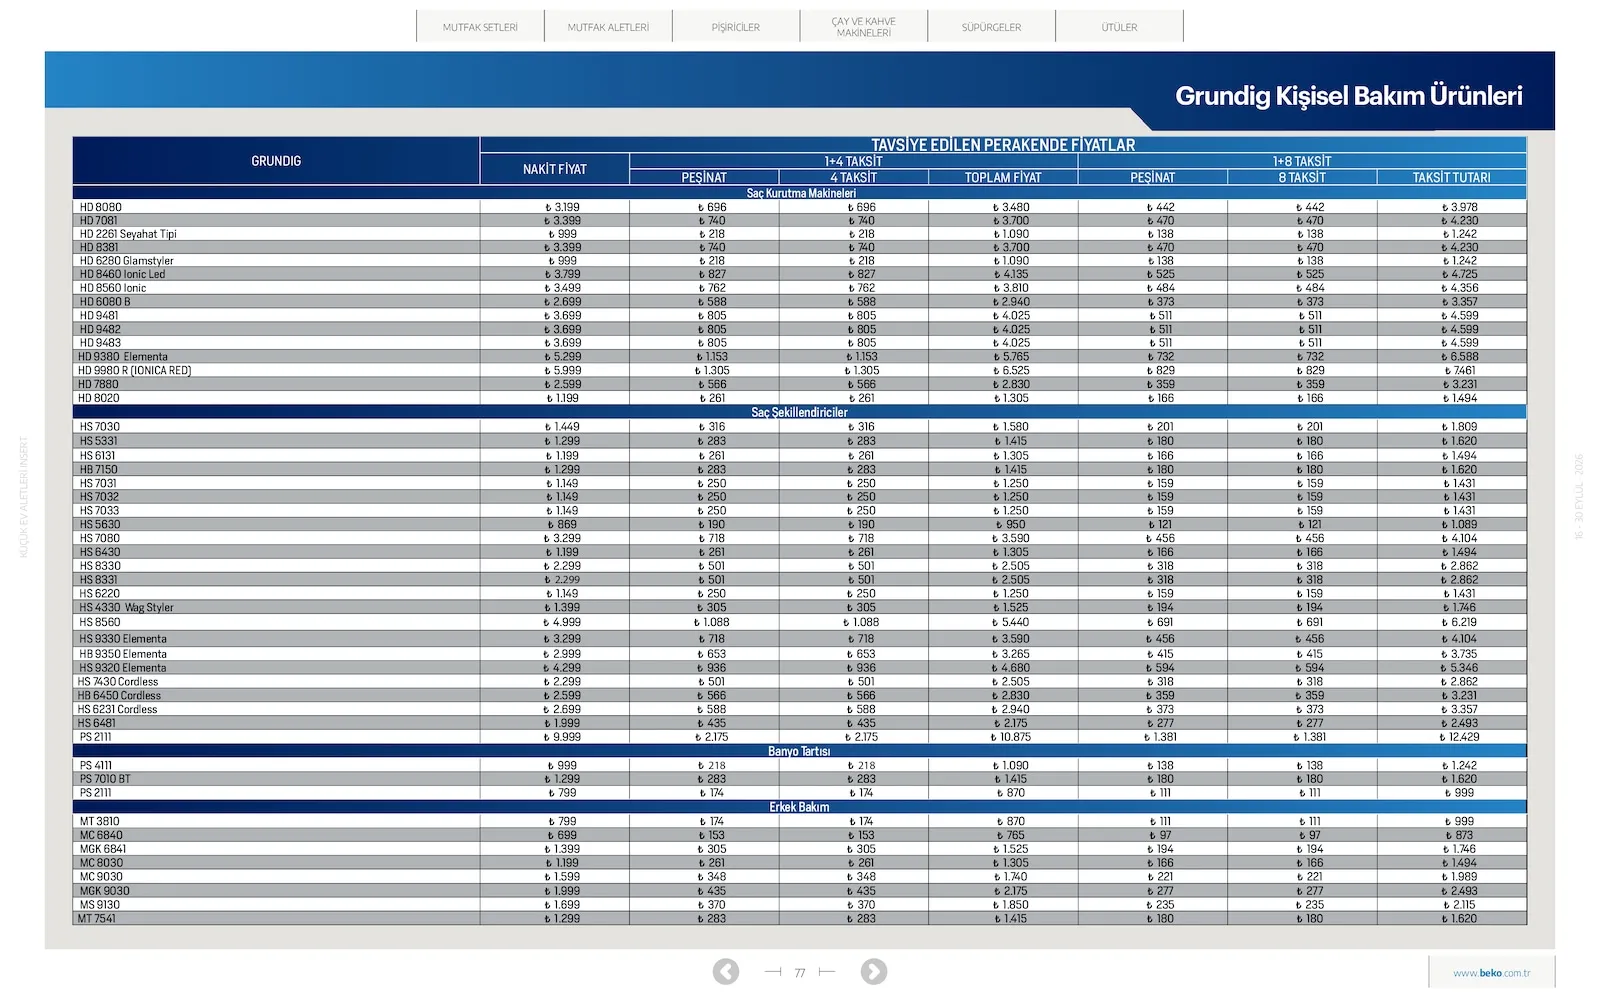Click the 7.461 installment total value
The height and width of the screenshot is (994, 1600).
(x=1460, y=370)
